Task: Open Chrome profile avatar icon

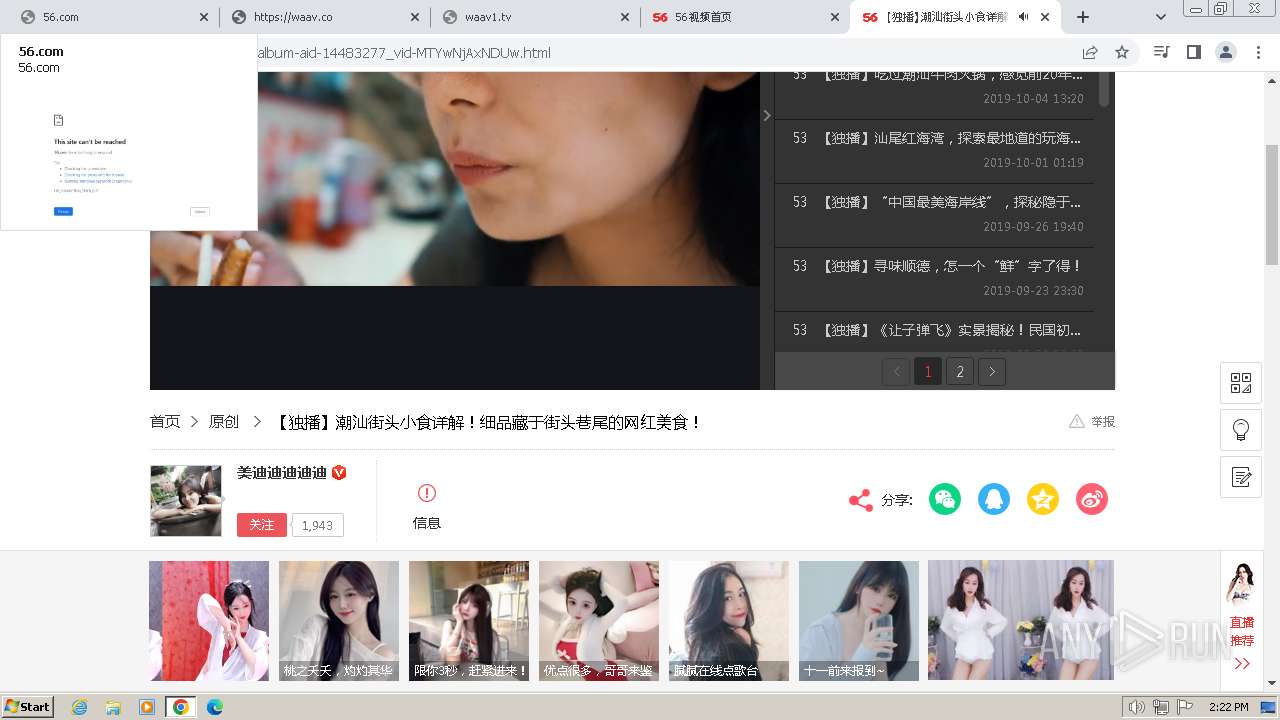Action: pyautogui.click(x=1226, y=52)
